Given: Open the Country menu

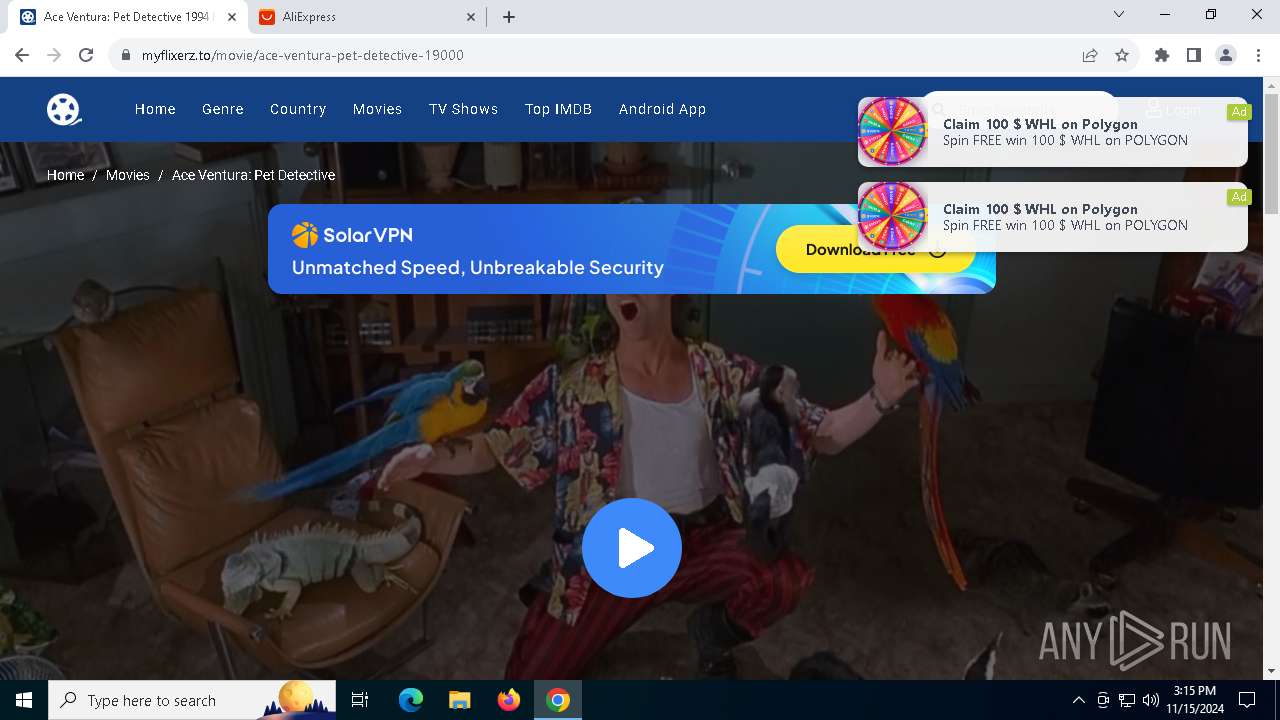Looking at the screenshot, I should (298, 109).
